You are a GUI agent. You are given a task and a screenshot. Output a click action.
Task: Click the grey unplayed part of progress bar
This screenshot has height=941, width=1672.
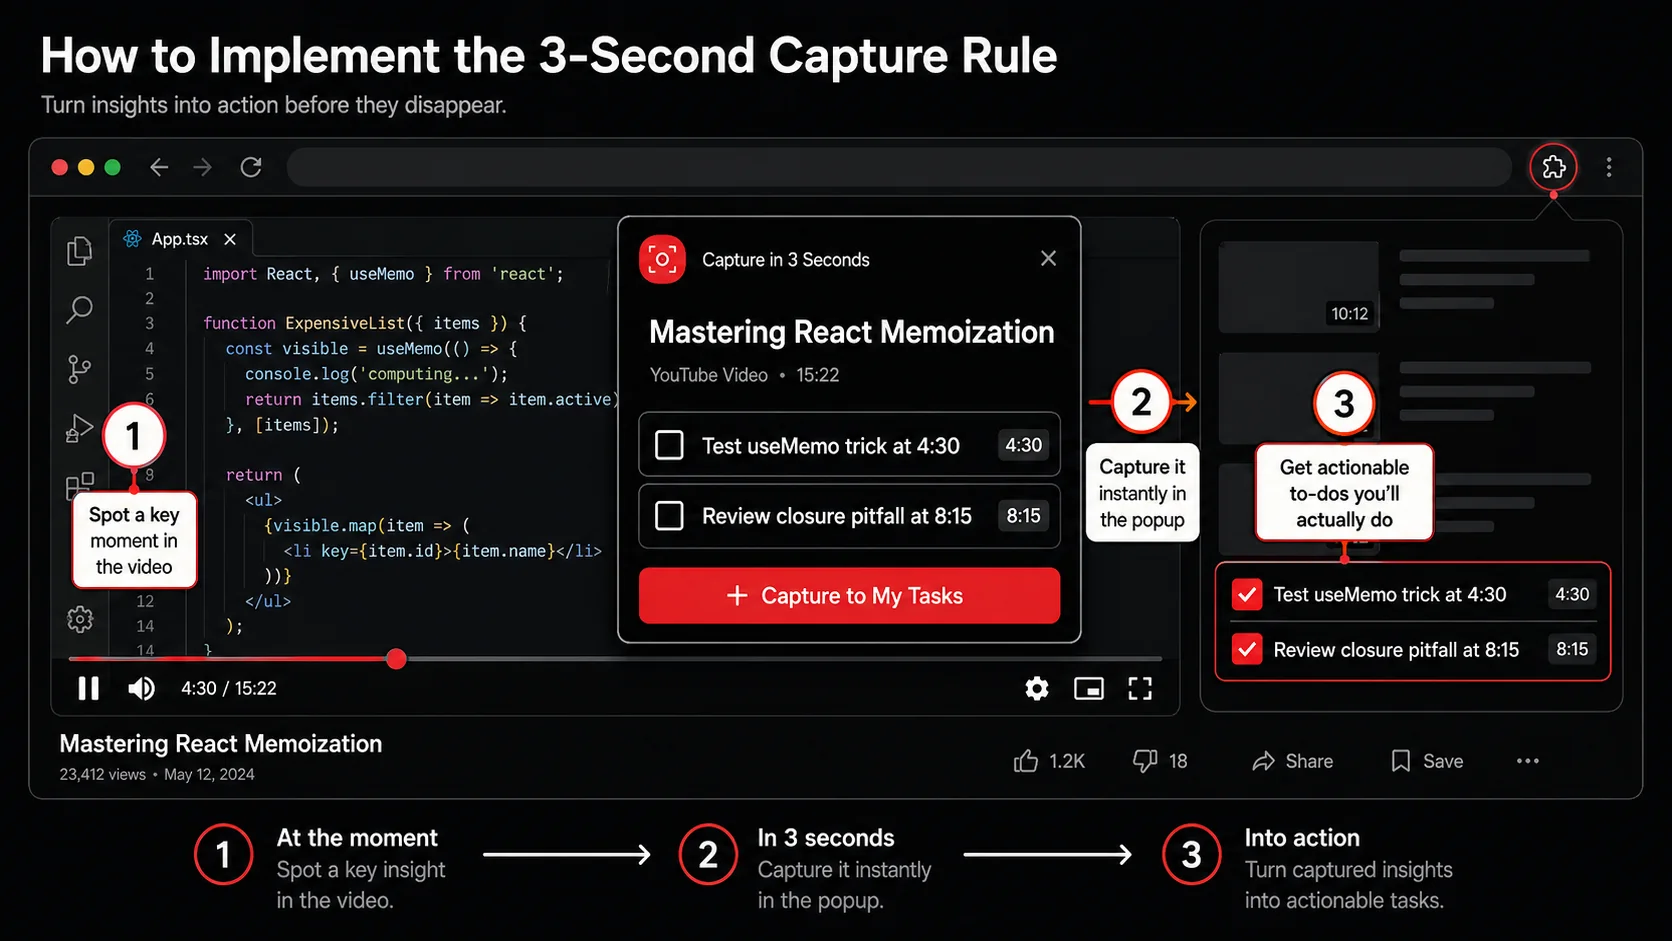coord(784,658)
